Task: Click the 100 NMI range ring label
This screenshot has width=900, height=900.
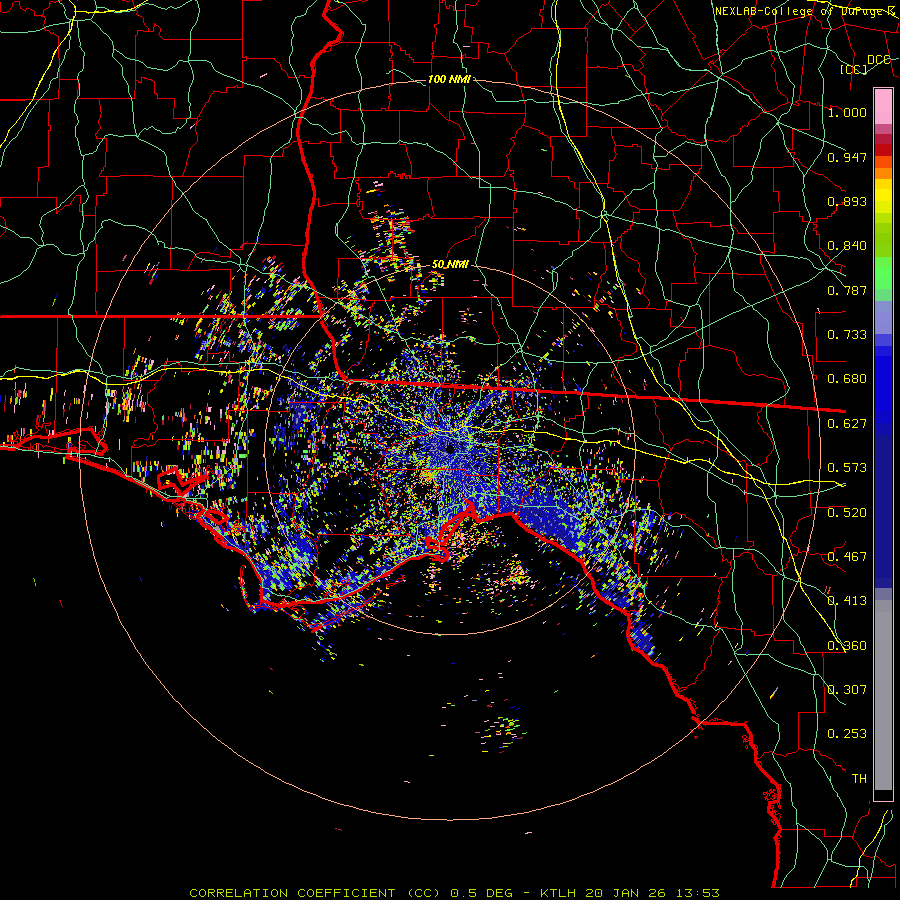Action: [x=449, y=79]
